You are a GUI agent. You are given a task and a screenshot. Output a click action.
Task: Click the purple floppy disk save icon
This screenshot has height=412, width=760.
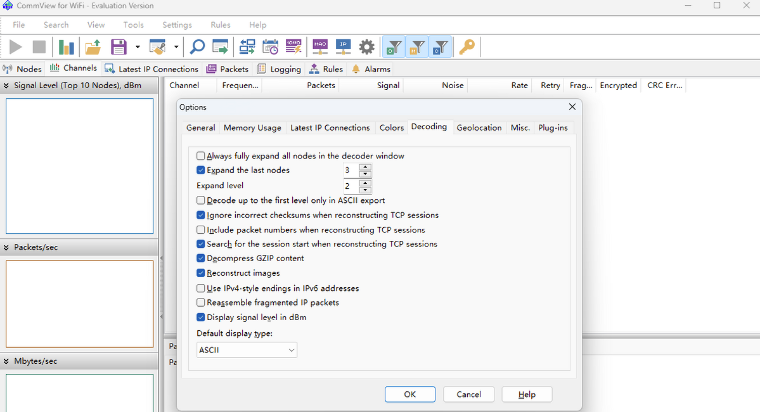tap(119, 47)
